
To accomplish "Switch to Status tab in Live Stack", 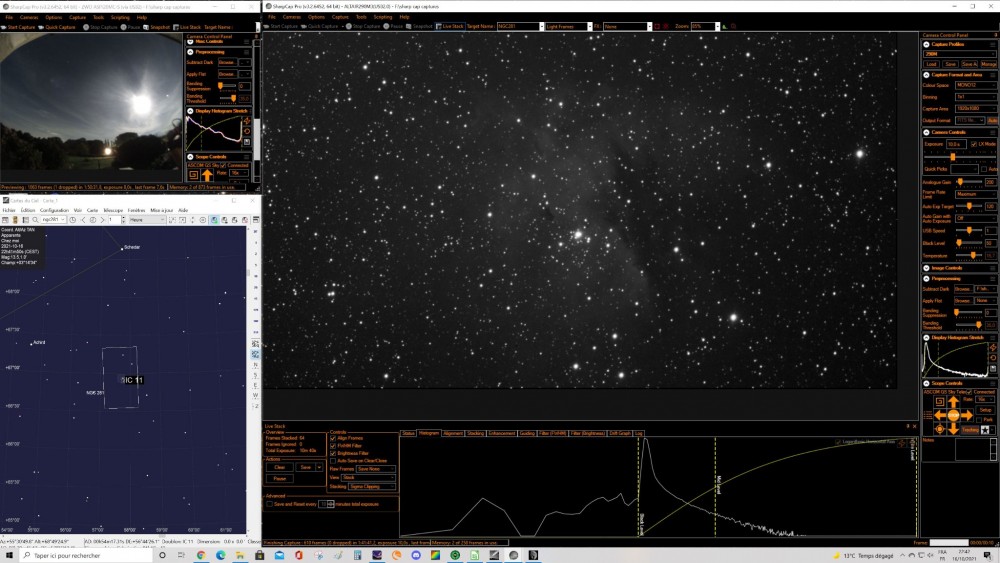I will [x=408, y=433].
